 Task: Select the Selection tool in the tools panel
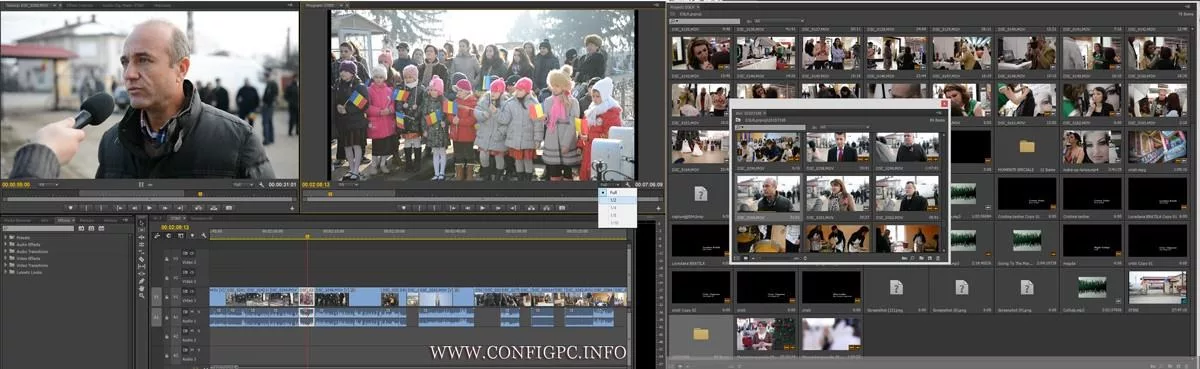141,223
